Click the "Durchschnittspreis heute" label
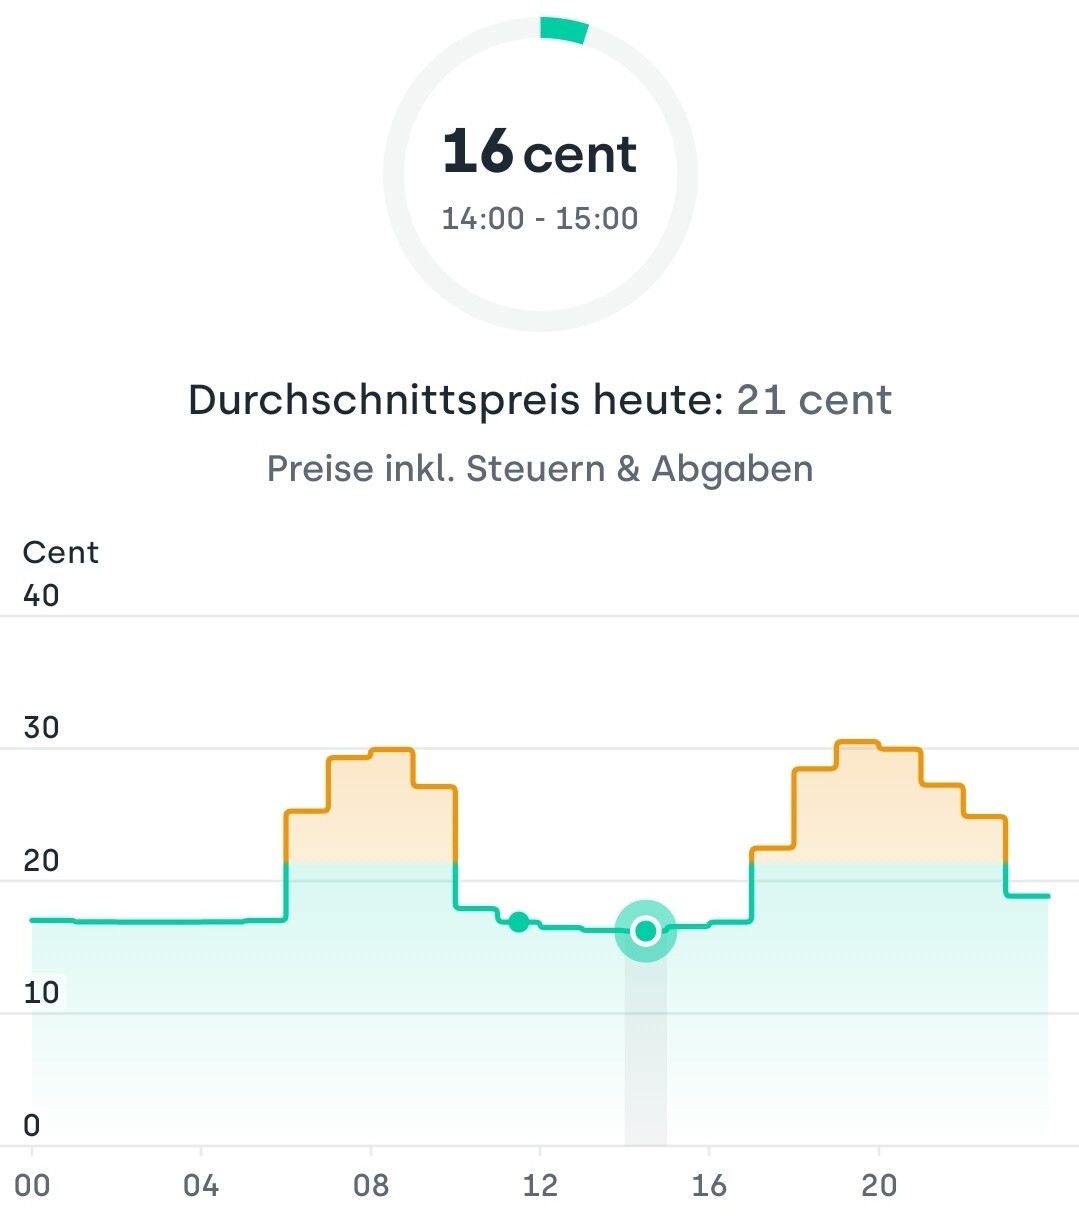1079x1232 pixels. tap(455, 400)
